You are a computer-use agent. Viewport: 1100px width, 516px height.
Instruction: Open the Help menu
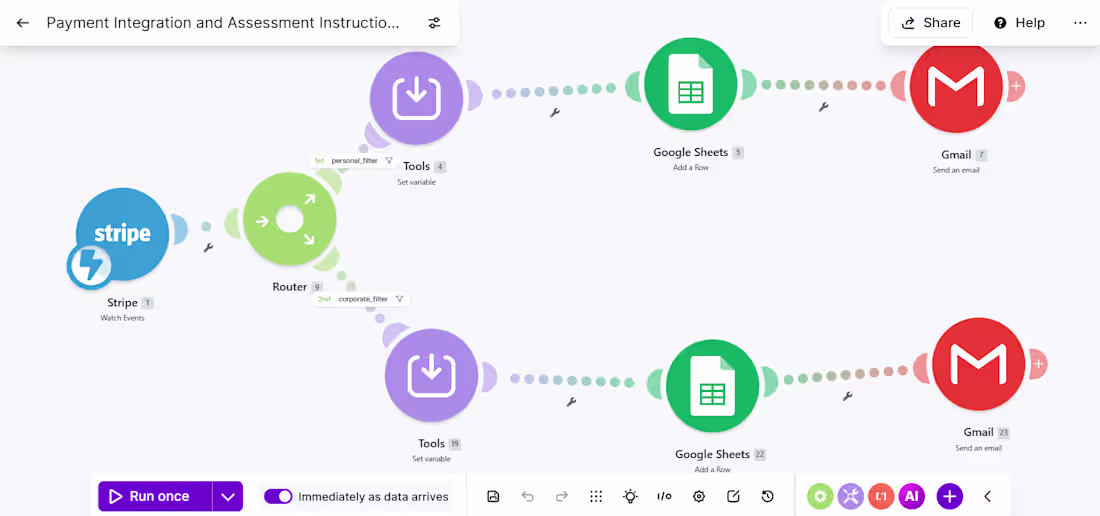(1020, 22)
